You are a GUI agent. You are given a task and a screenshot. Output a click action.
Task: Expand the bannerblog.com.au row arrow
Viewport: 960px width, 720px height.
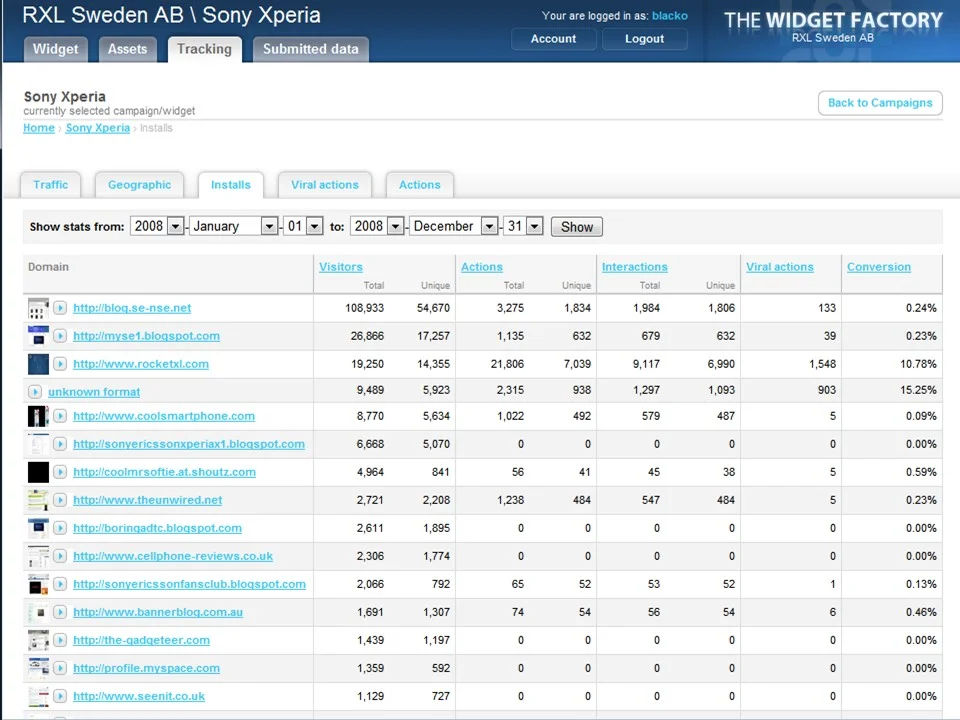pos(59,612)
